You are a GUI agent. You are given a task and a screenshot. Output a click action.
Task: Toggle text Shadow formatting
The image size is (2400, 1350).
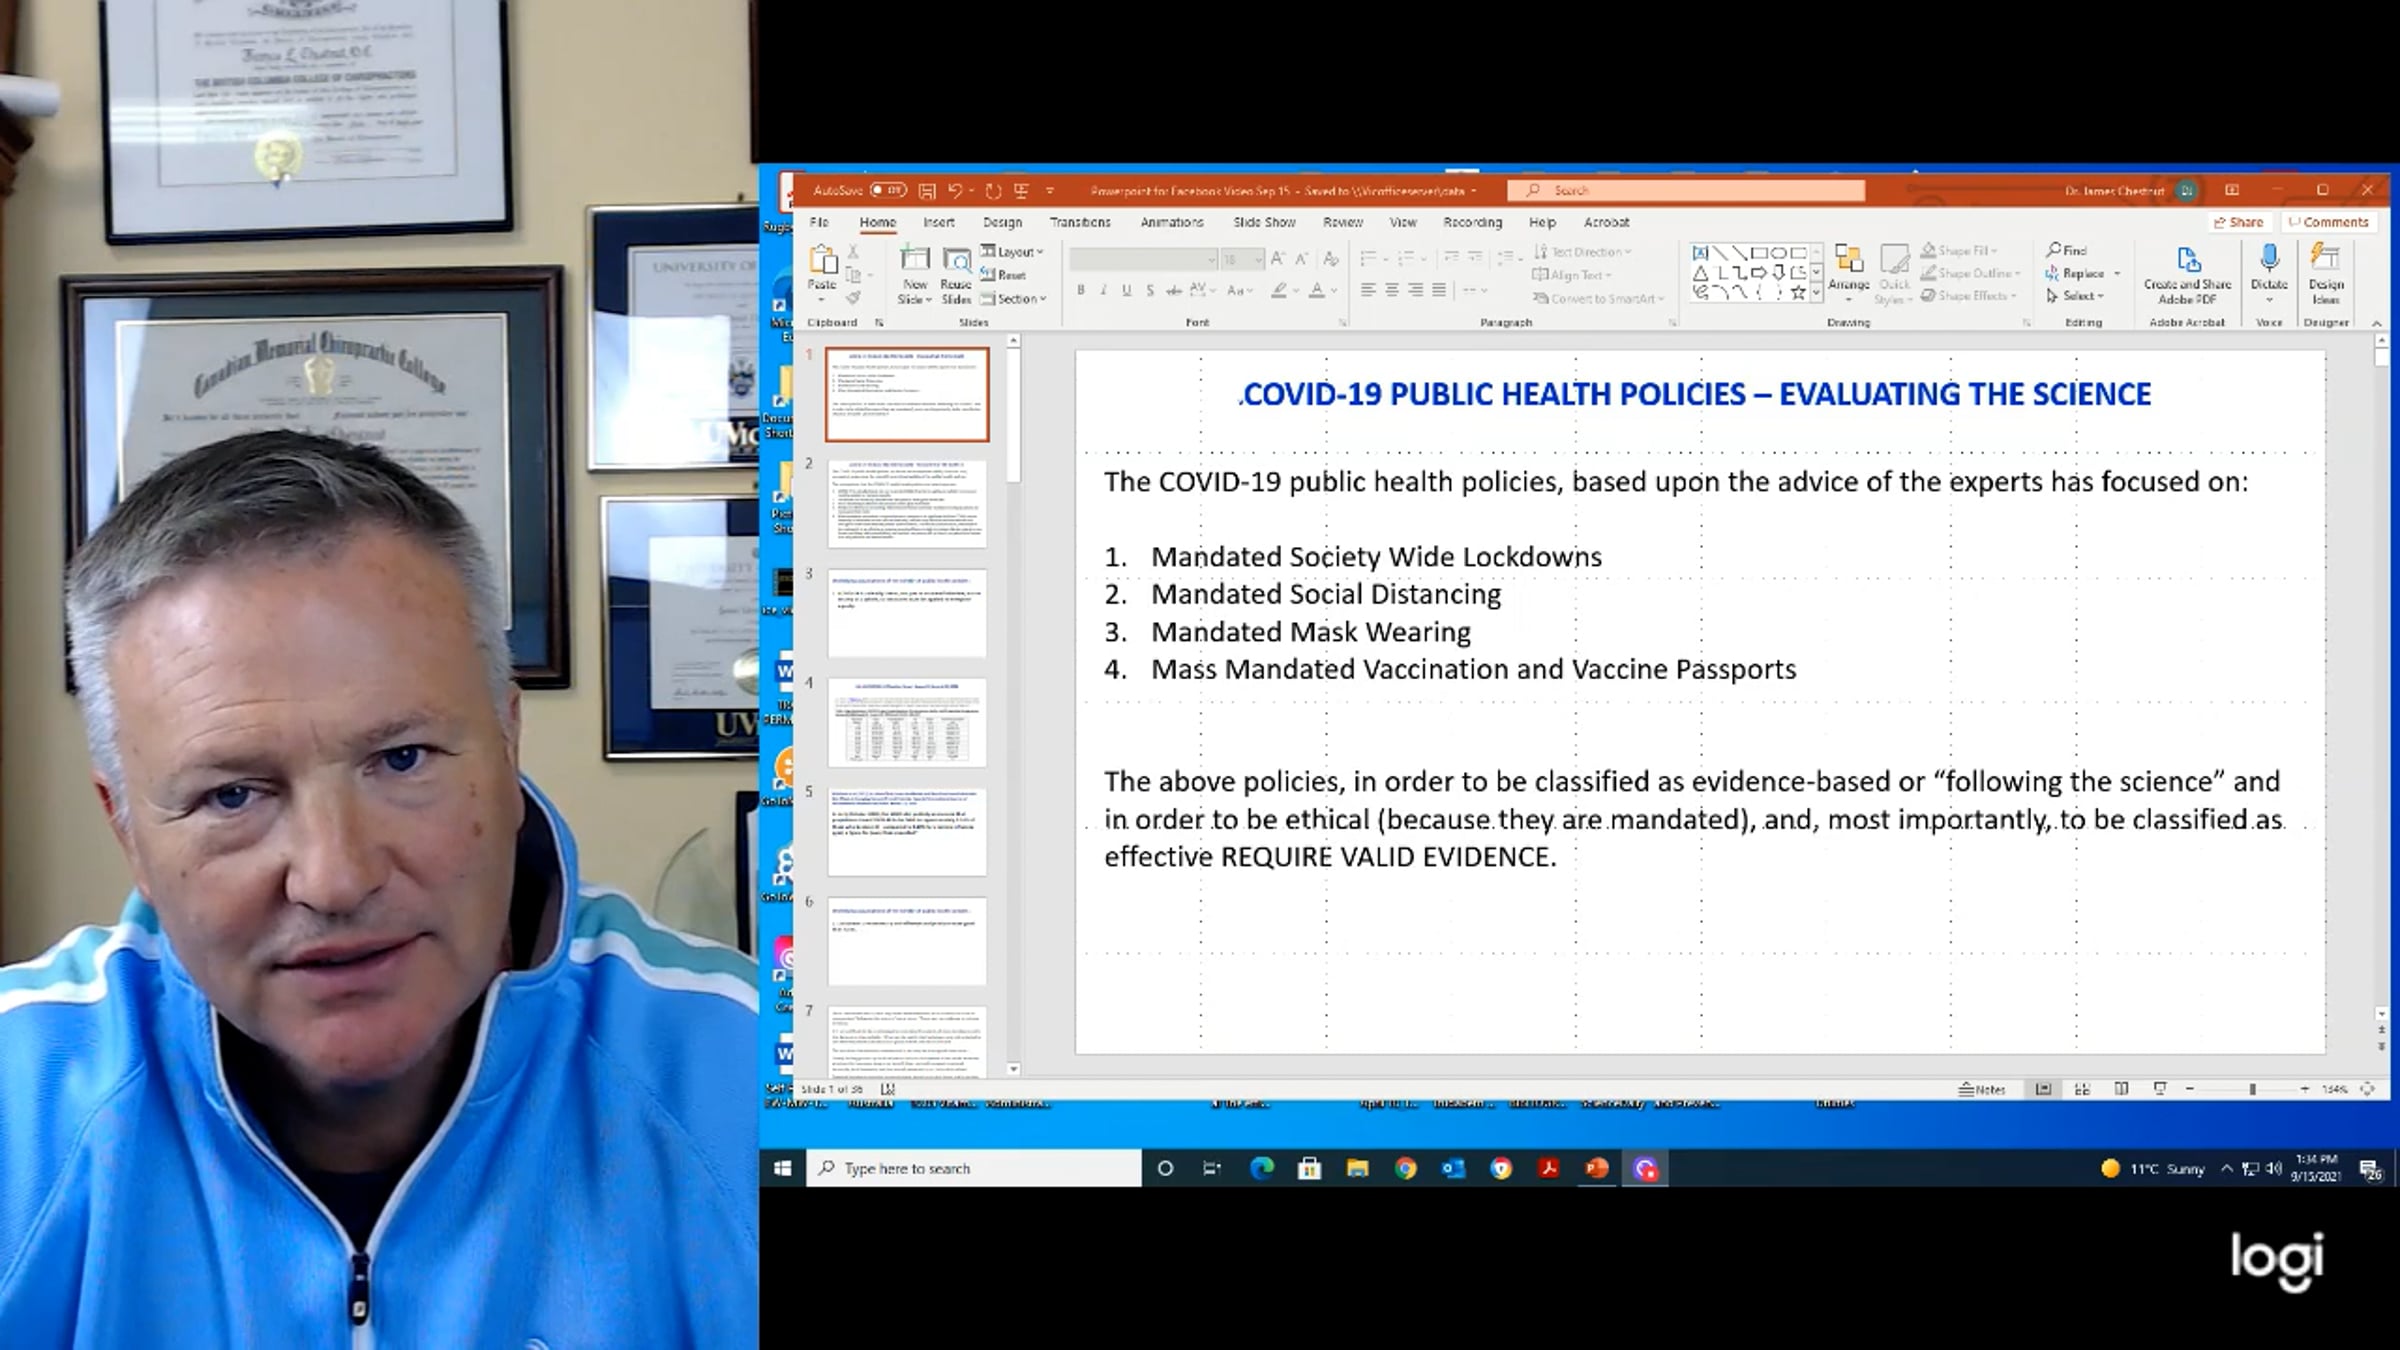tap(1150, 290)
